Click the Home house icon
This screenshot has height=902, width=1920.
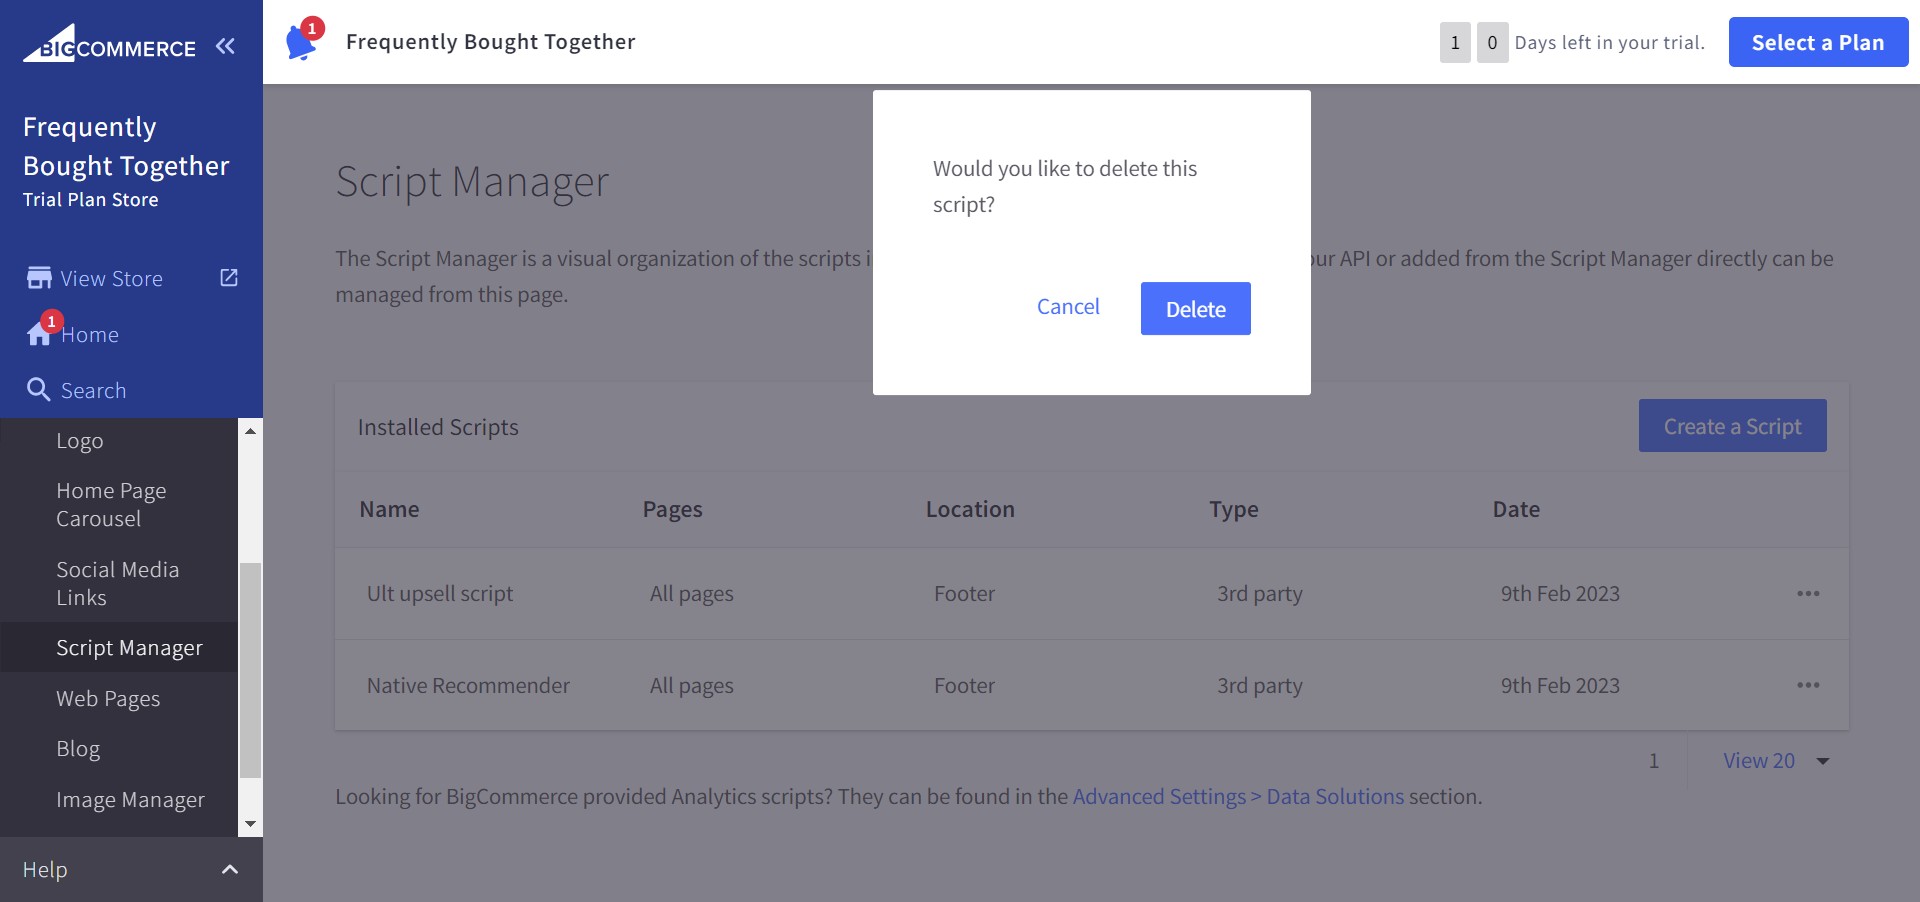click(x=39, y=334)
